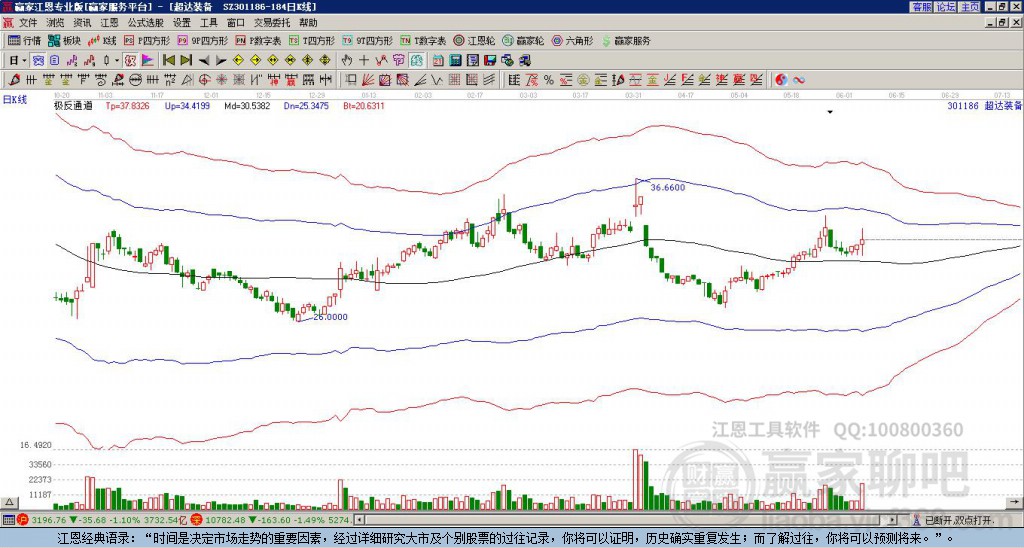
Task: Click the 已断开,双点打开 connection status
Action: (x=959, y=520)
